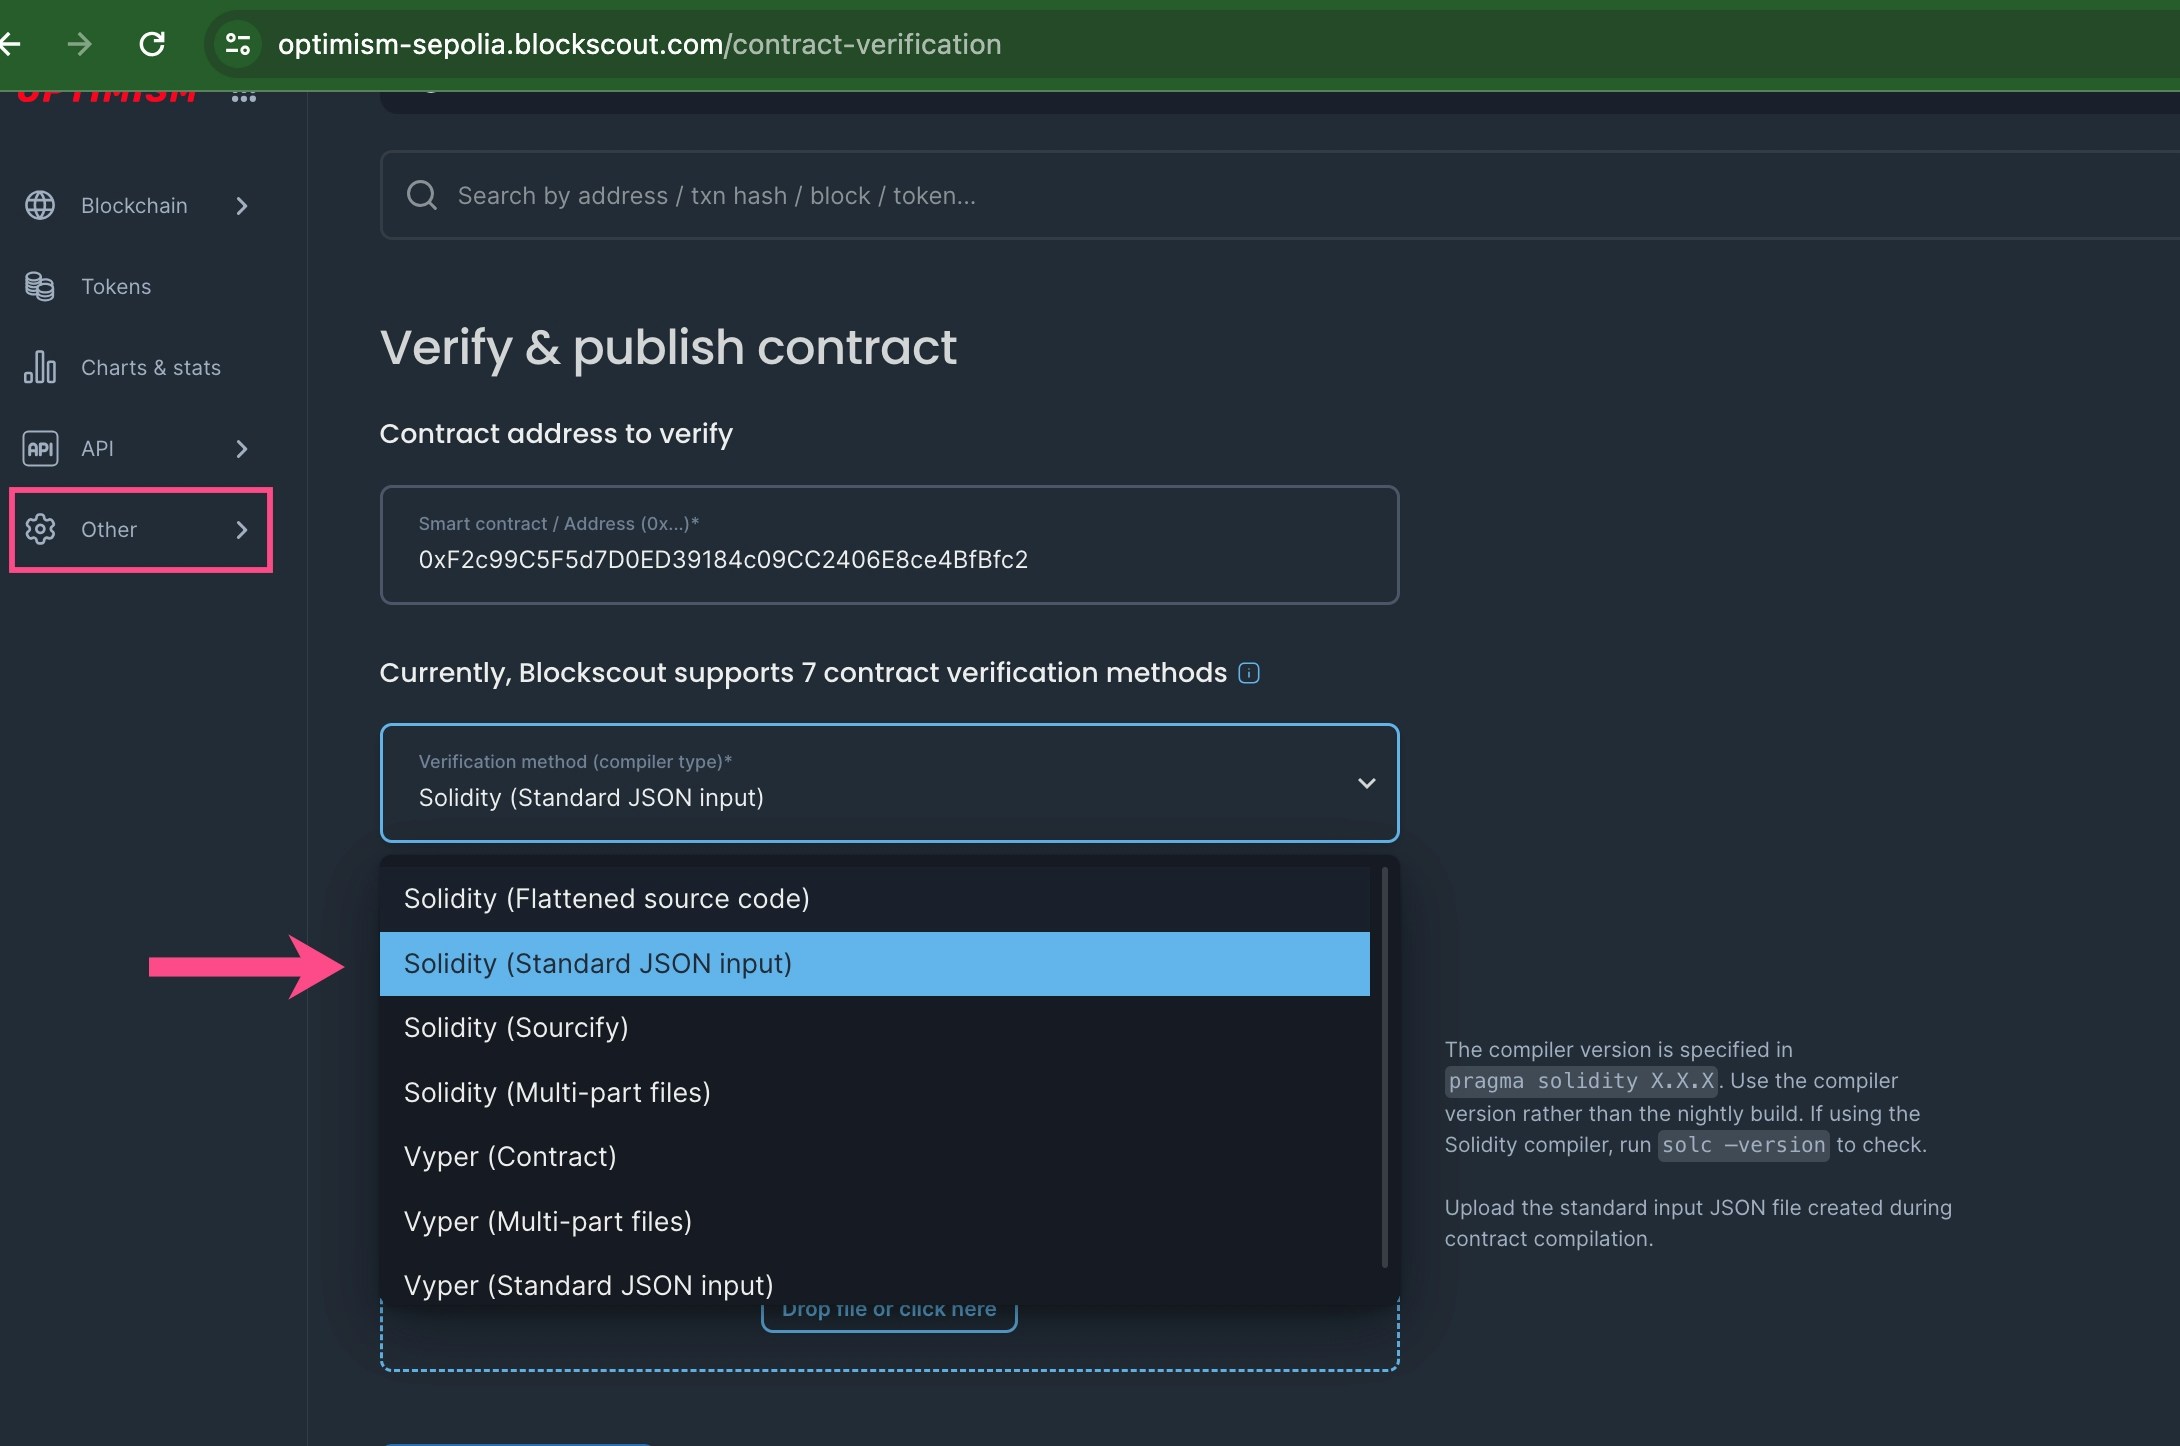Image resolution: width=2180 pixels, height=1446 pixels.
Task: Focus the search by address field
Action: coord(1280,195)
